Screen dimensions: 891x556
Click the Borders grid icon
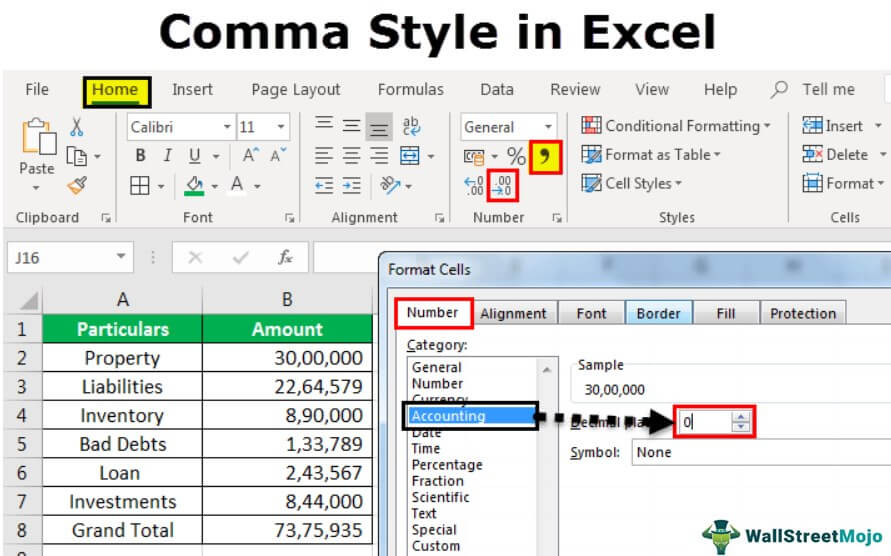pos(140,185)
